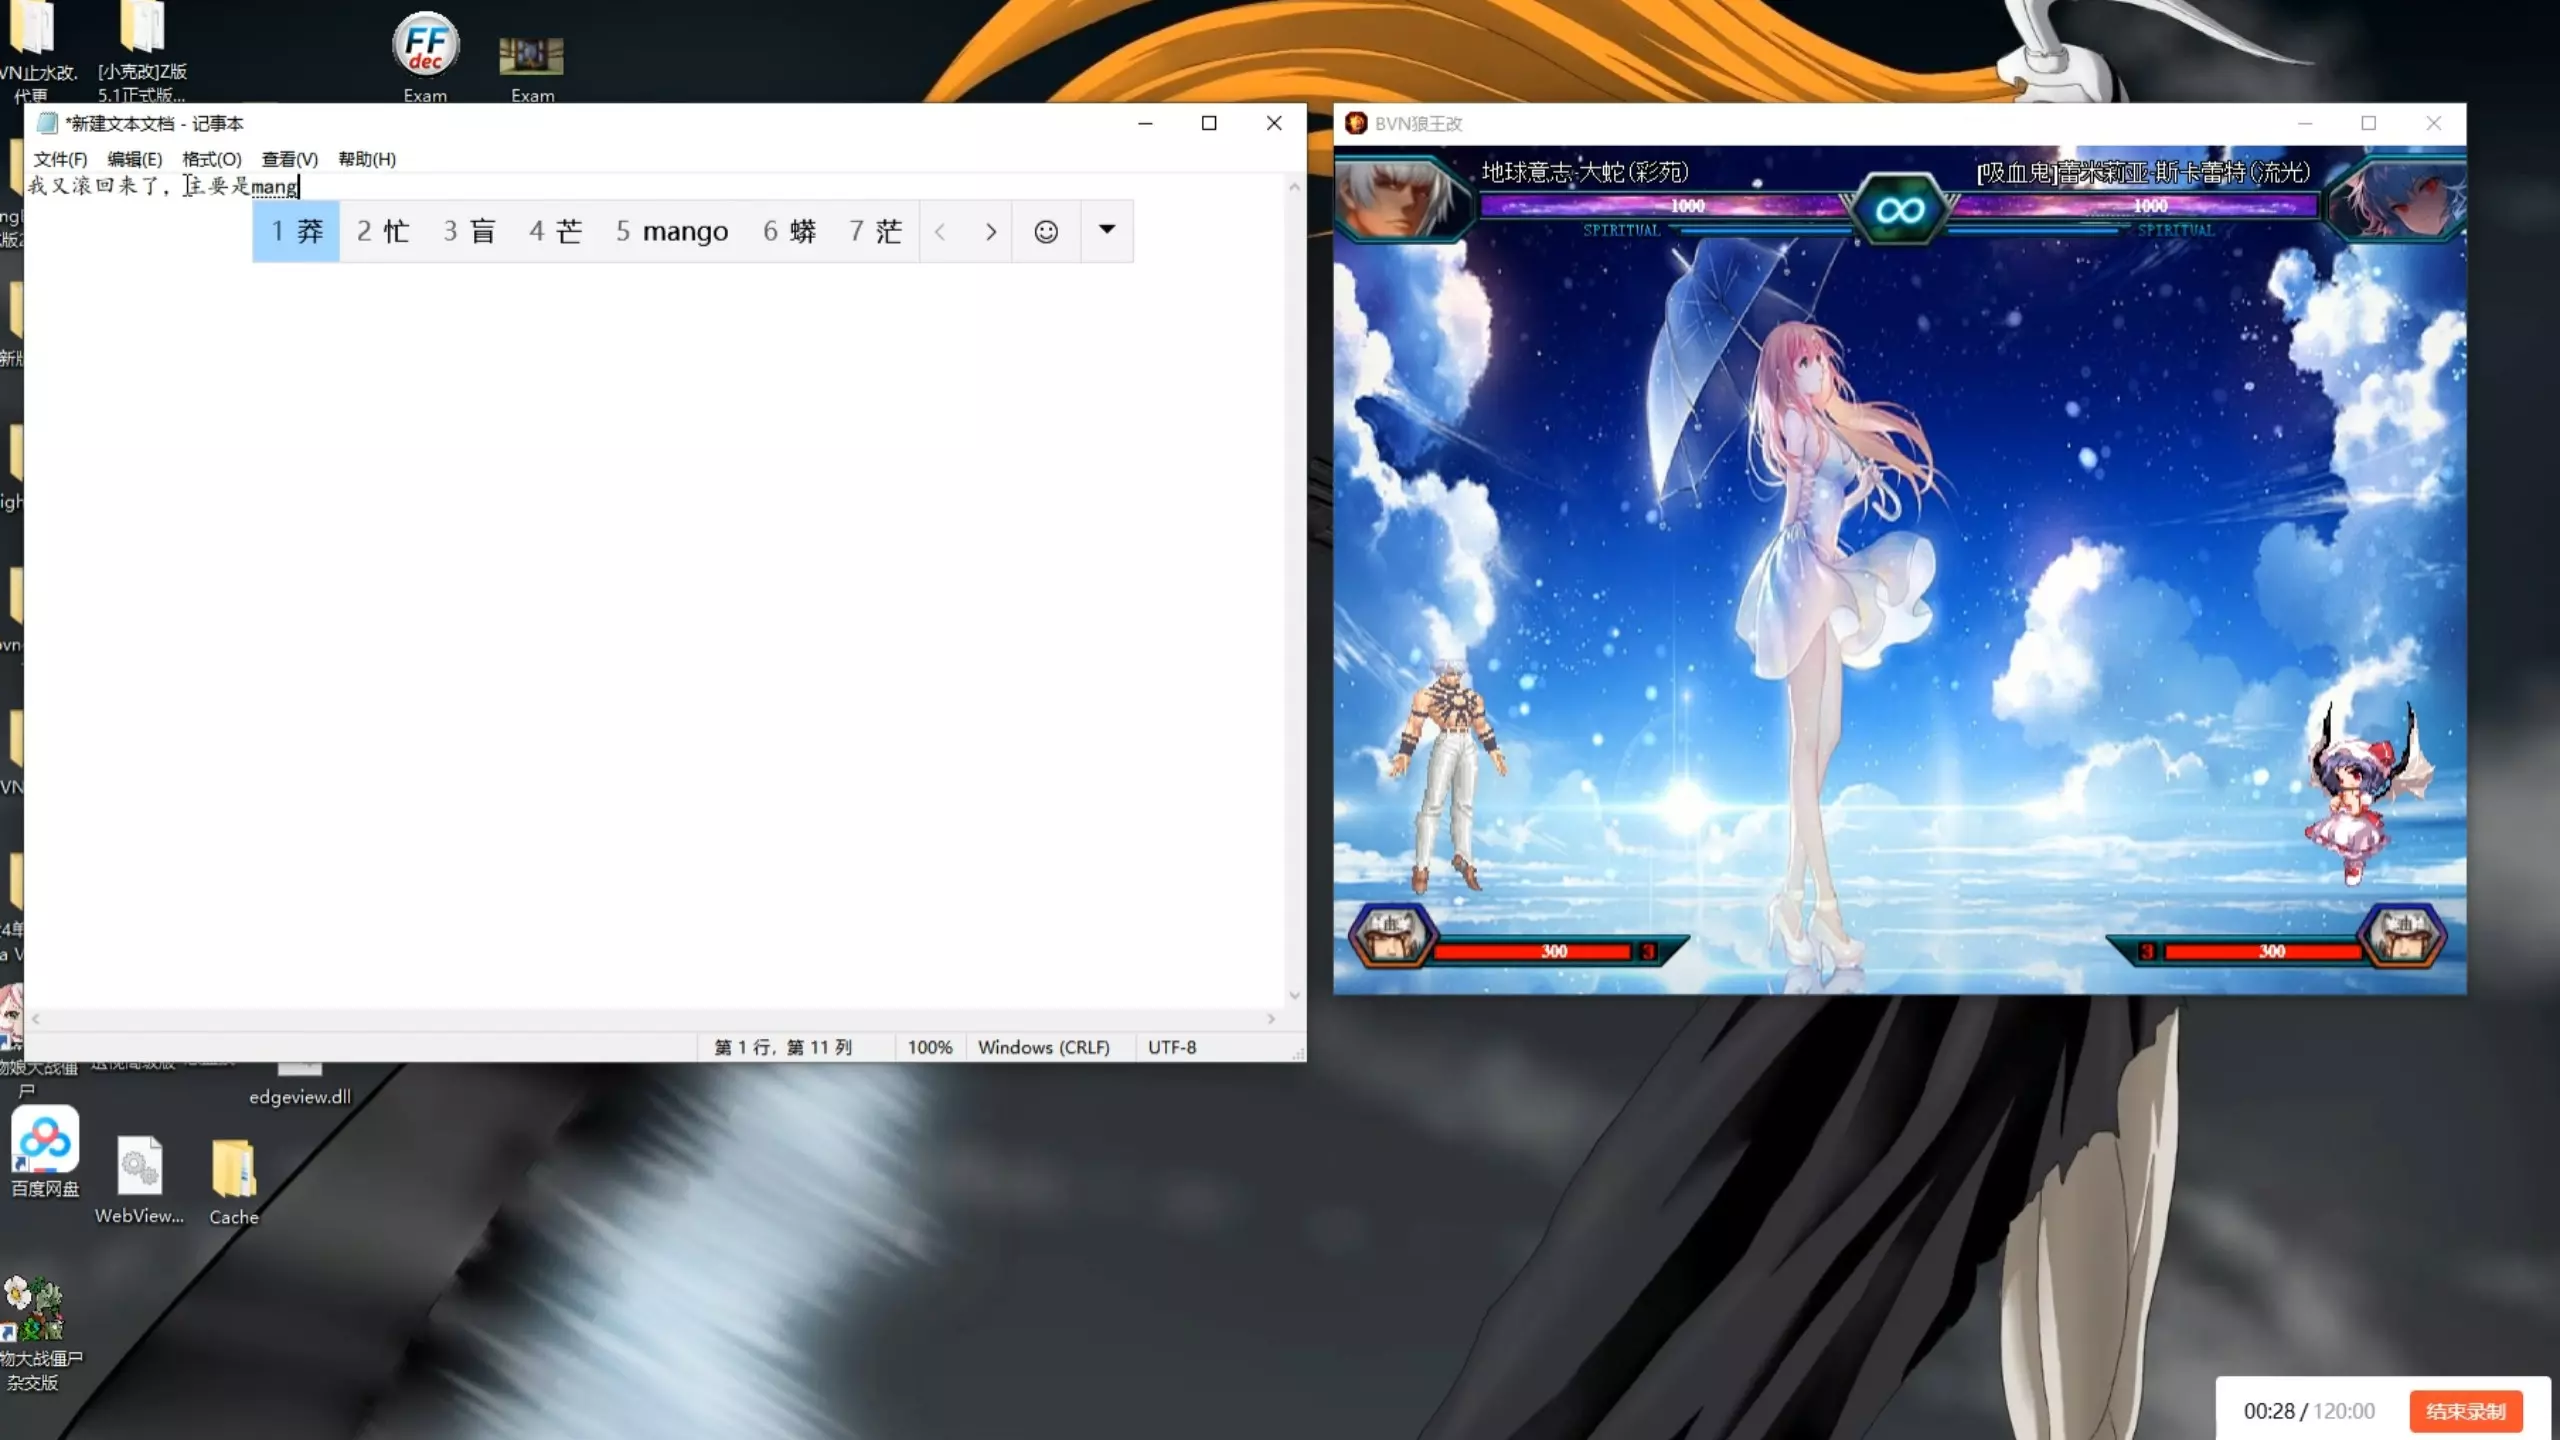Go to previous IME candidate page
Viewport: 2560px width, 1440px height.
940,232
